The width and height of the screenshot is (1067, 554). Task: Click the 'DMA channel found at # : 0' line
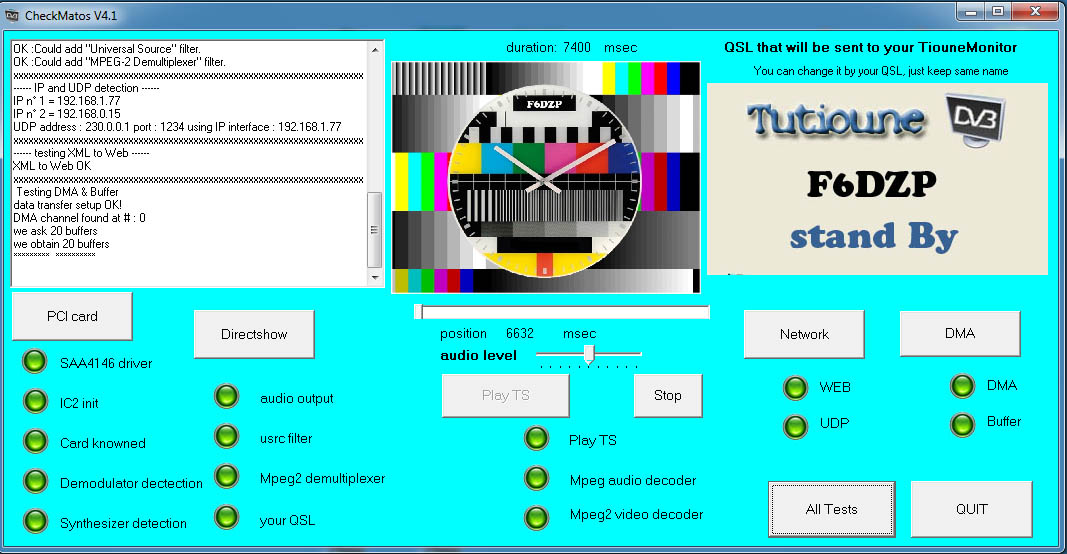[79, 218]
